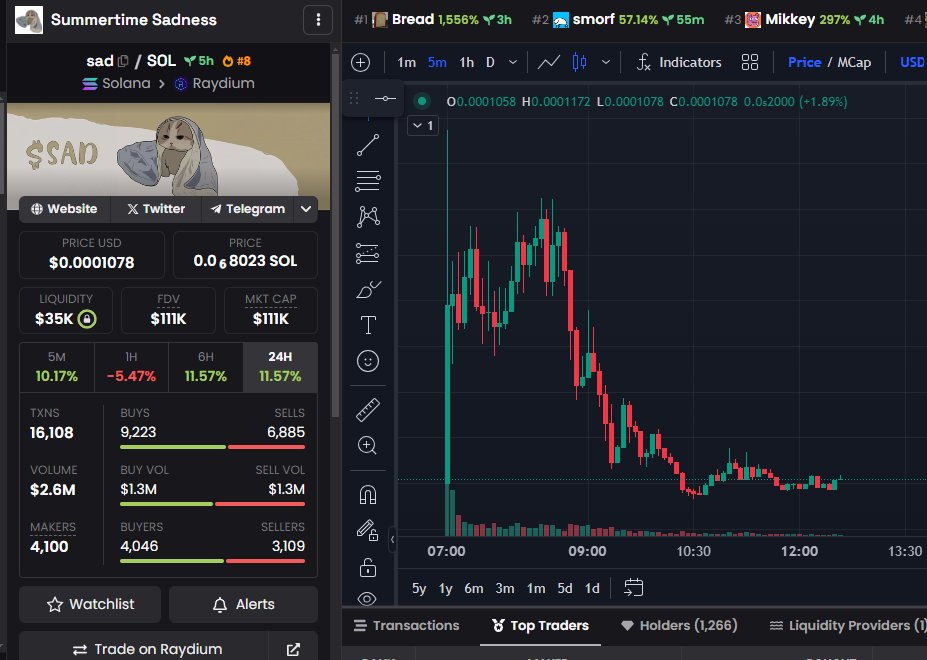Select the pattern drawing tool
This screenshot has width=927, height=660.
(x=368, y=217)
